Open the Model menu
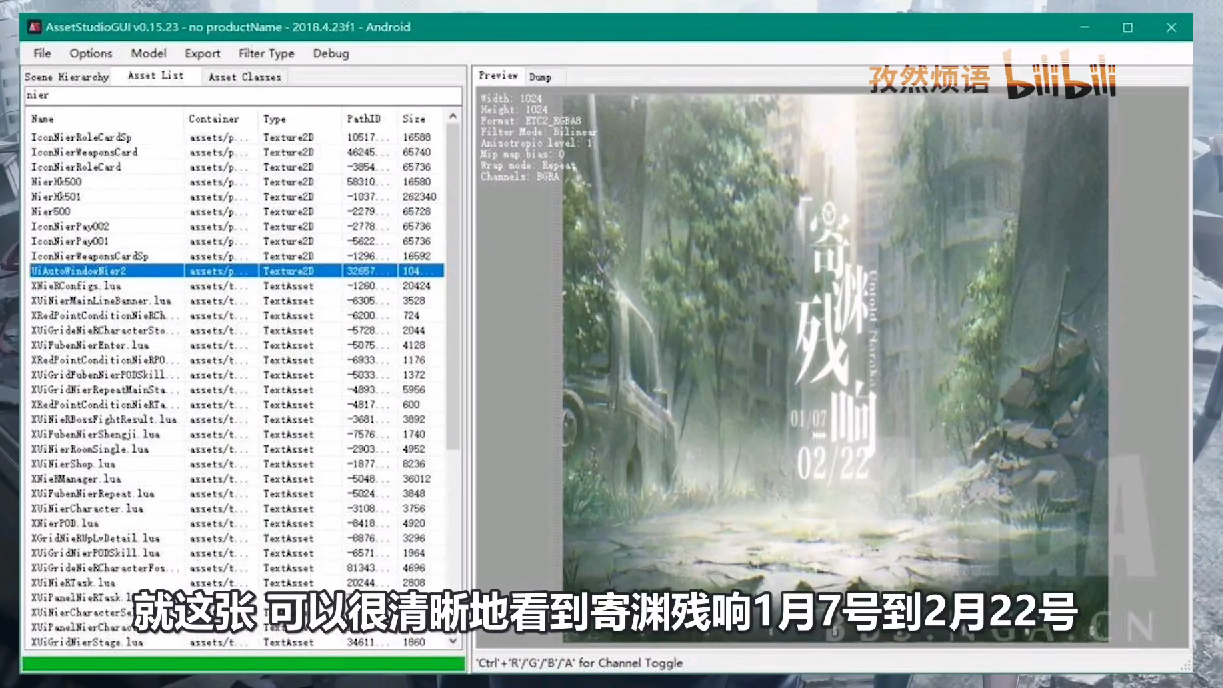 pyautogui.click(x=149, y=53)
